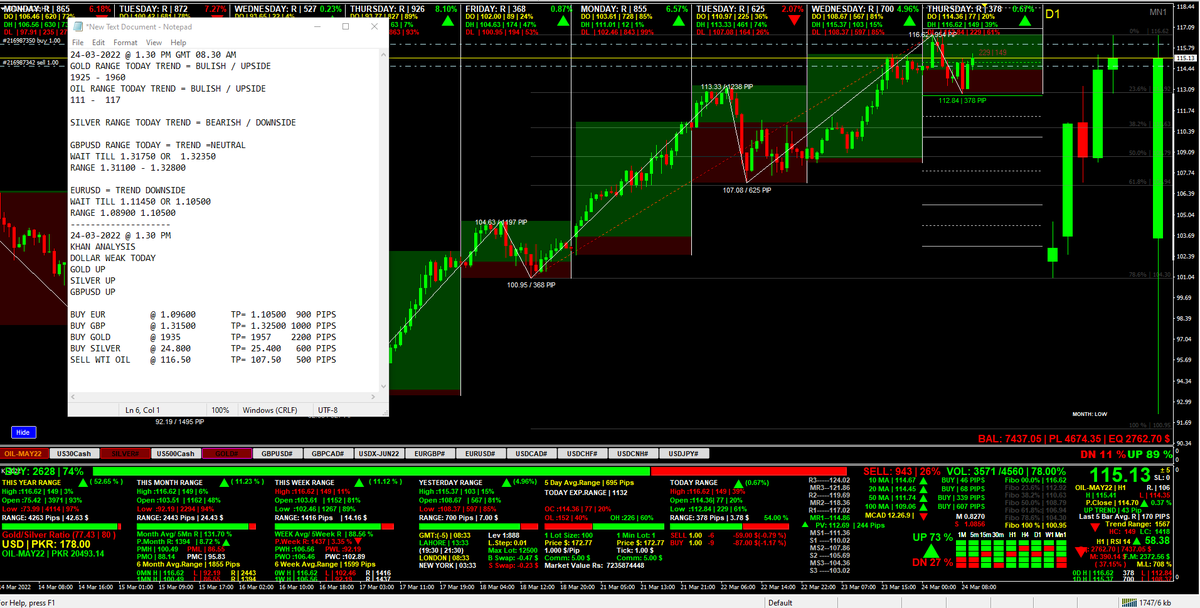Click the '113.33 / 1238 PIP' chart label
Viewport: 1200px width, 608px height.
[725, 87]
